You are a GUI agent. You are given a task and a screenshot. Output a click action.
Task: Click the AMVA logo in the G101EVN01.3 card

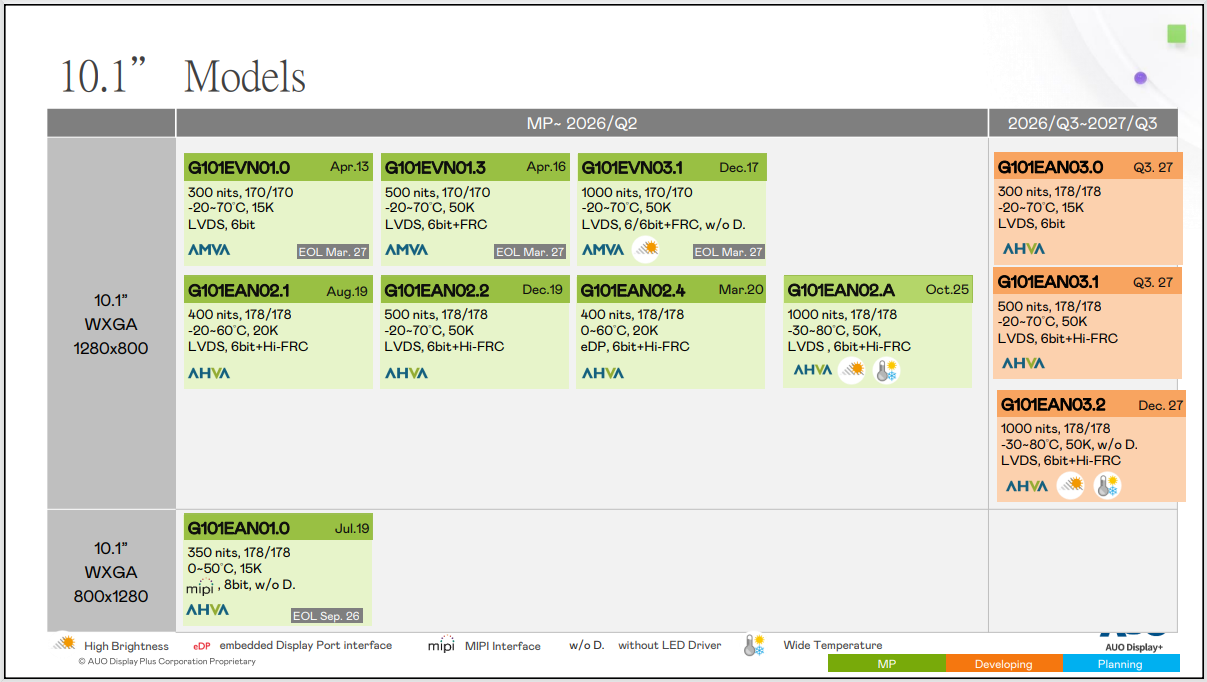(406, 250)
